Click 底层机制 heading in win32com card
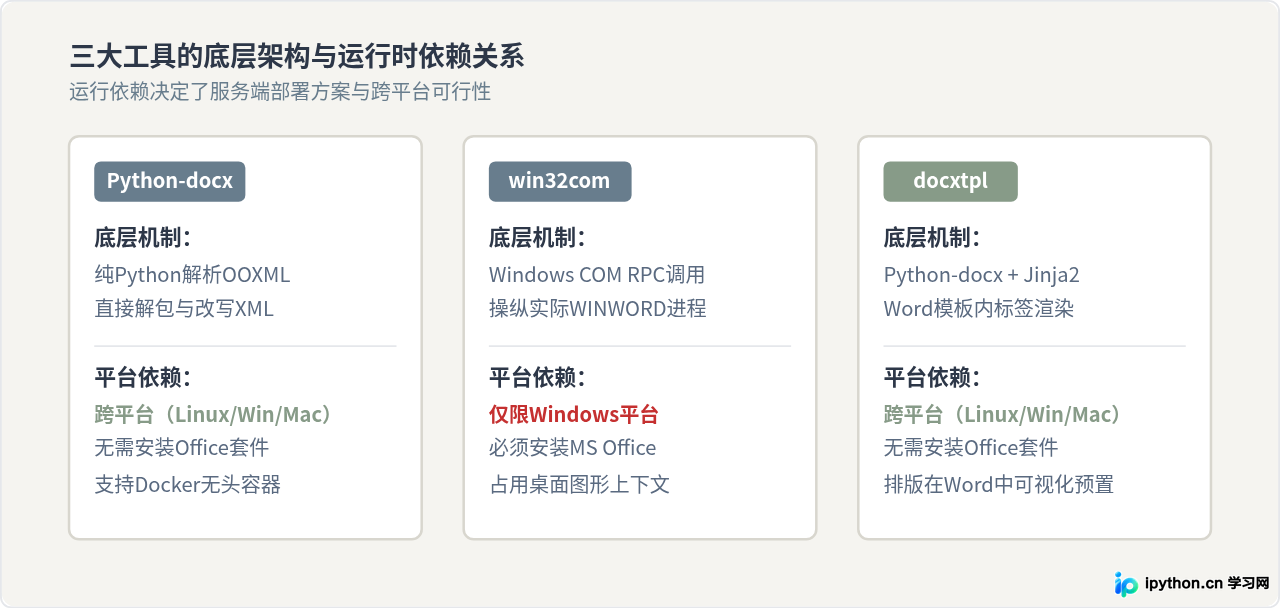Viewport: 1280px width, 609px height. click(537, 238)
